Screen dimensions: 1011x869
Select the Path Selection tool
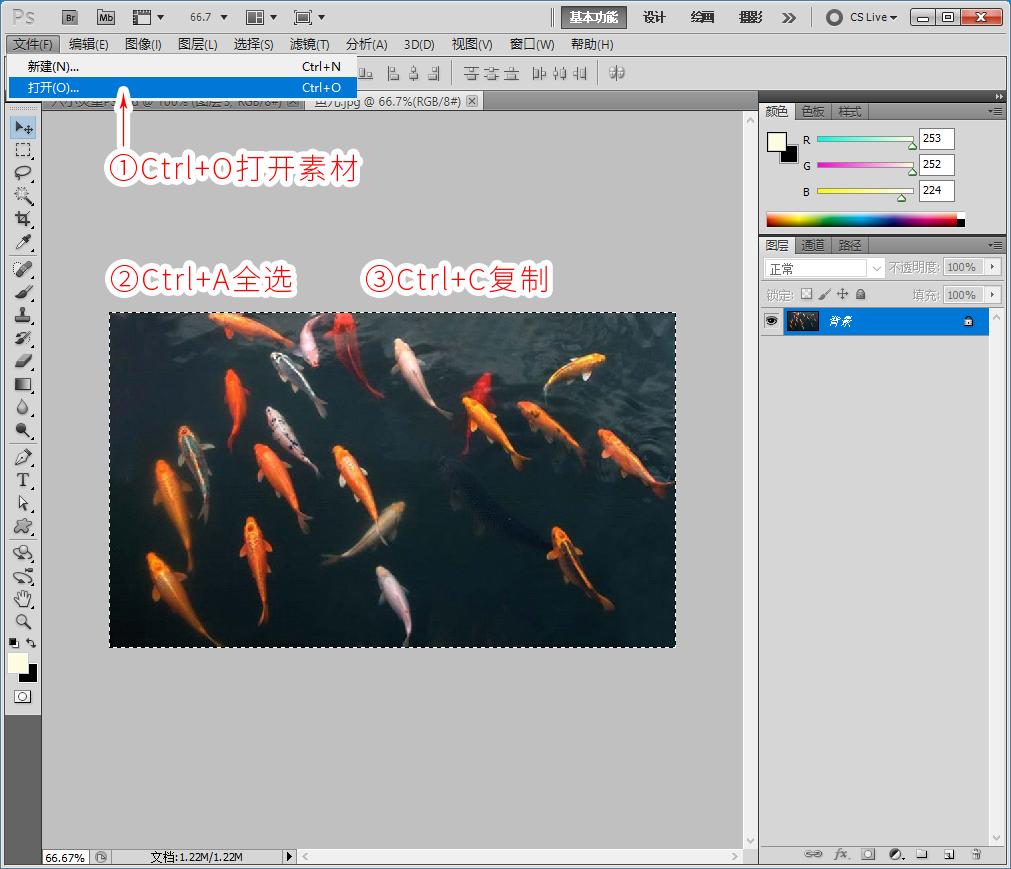23,503
